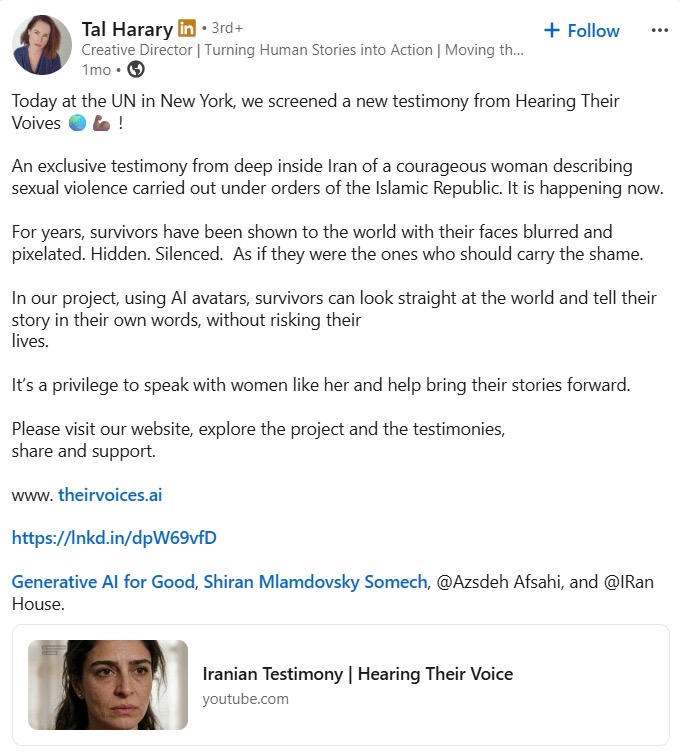The height and width of the screenshot is (752, 680).
Task: Open the lnkd.in/dpW69vfD short link
Action: [114, 538]
